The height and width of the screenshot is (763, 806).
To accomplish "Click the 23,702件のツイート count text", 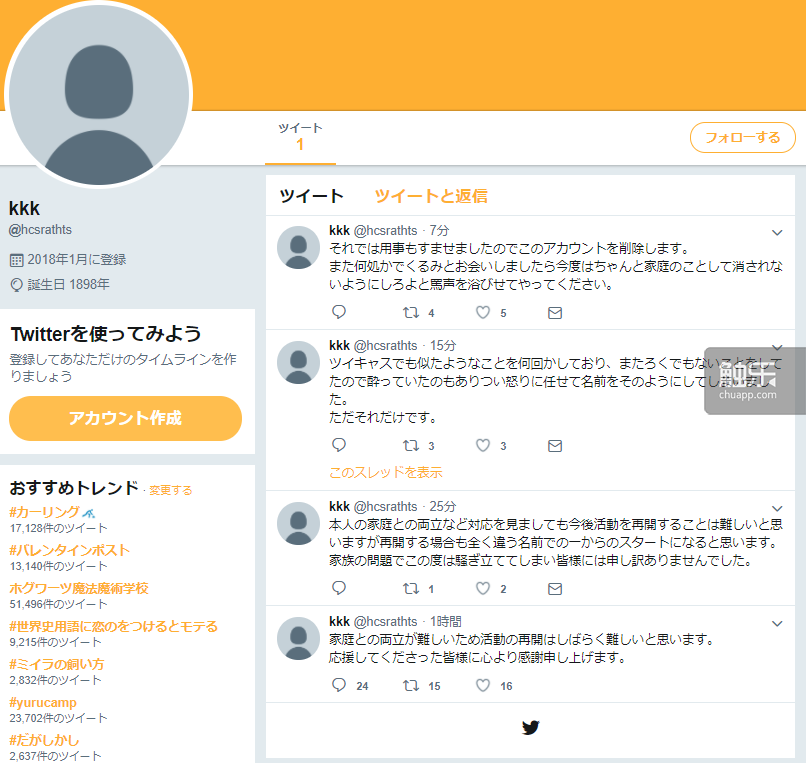I will 59,718.
